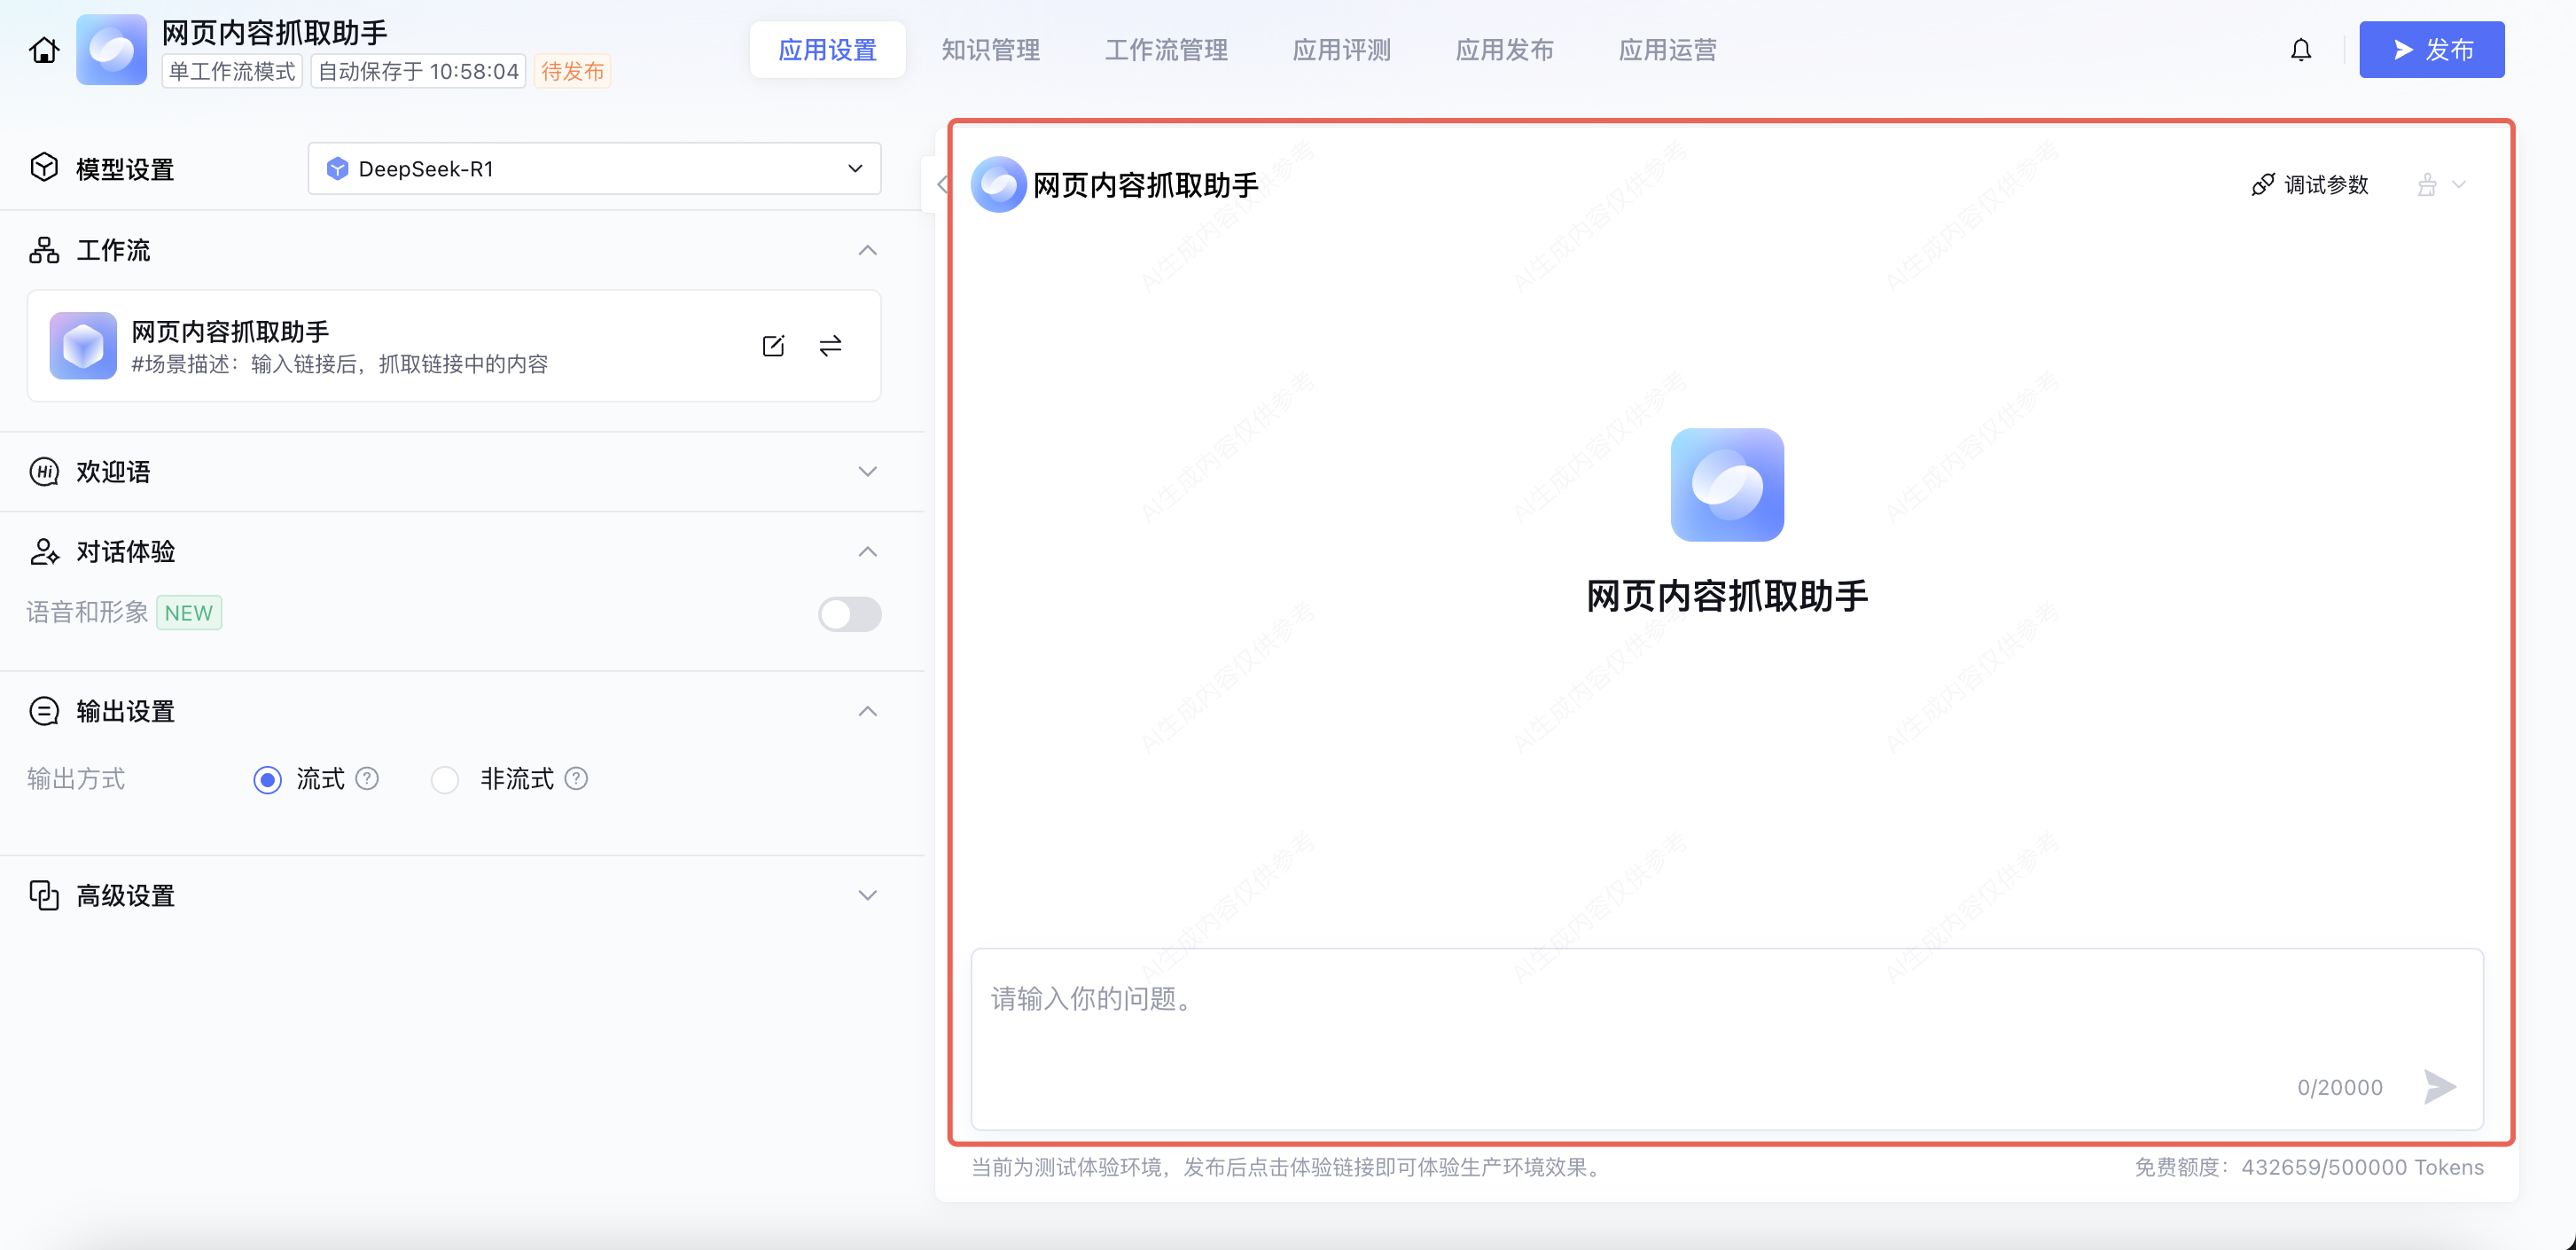Open the notification bell
The height and width of the screenshot is (1250, 2576).
[x=2300, y=50]
